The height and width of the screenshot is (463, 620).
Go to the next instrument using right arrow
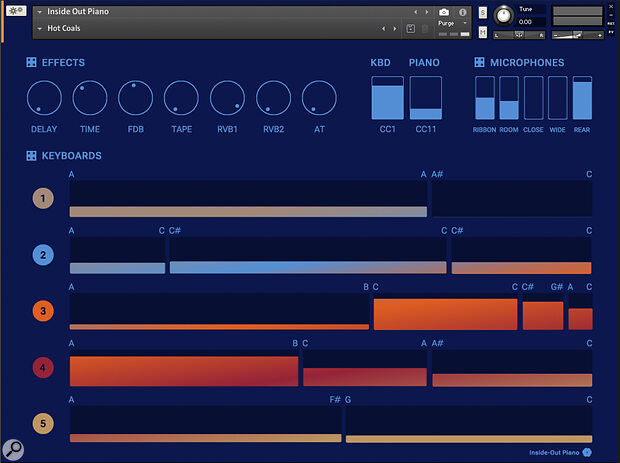point(428,12)
